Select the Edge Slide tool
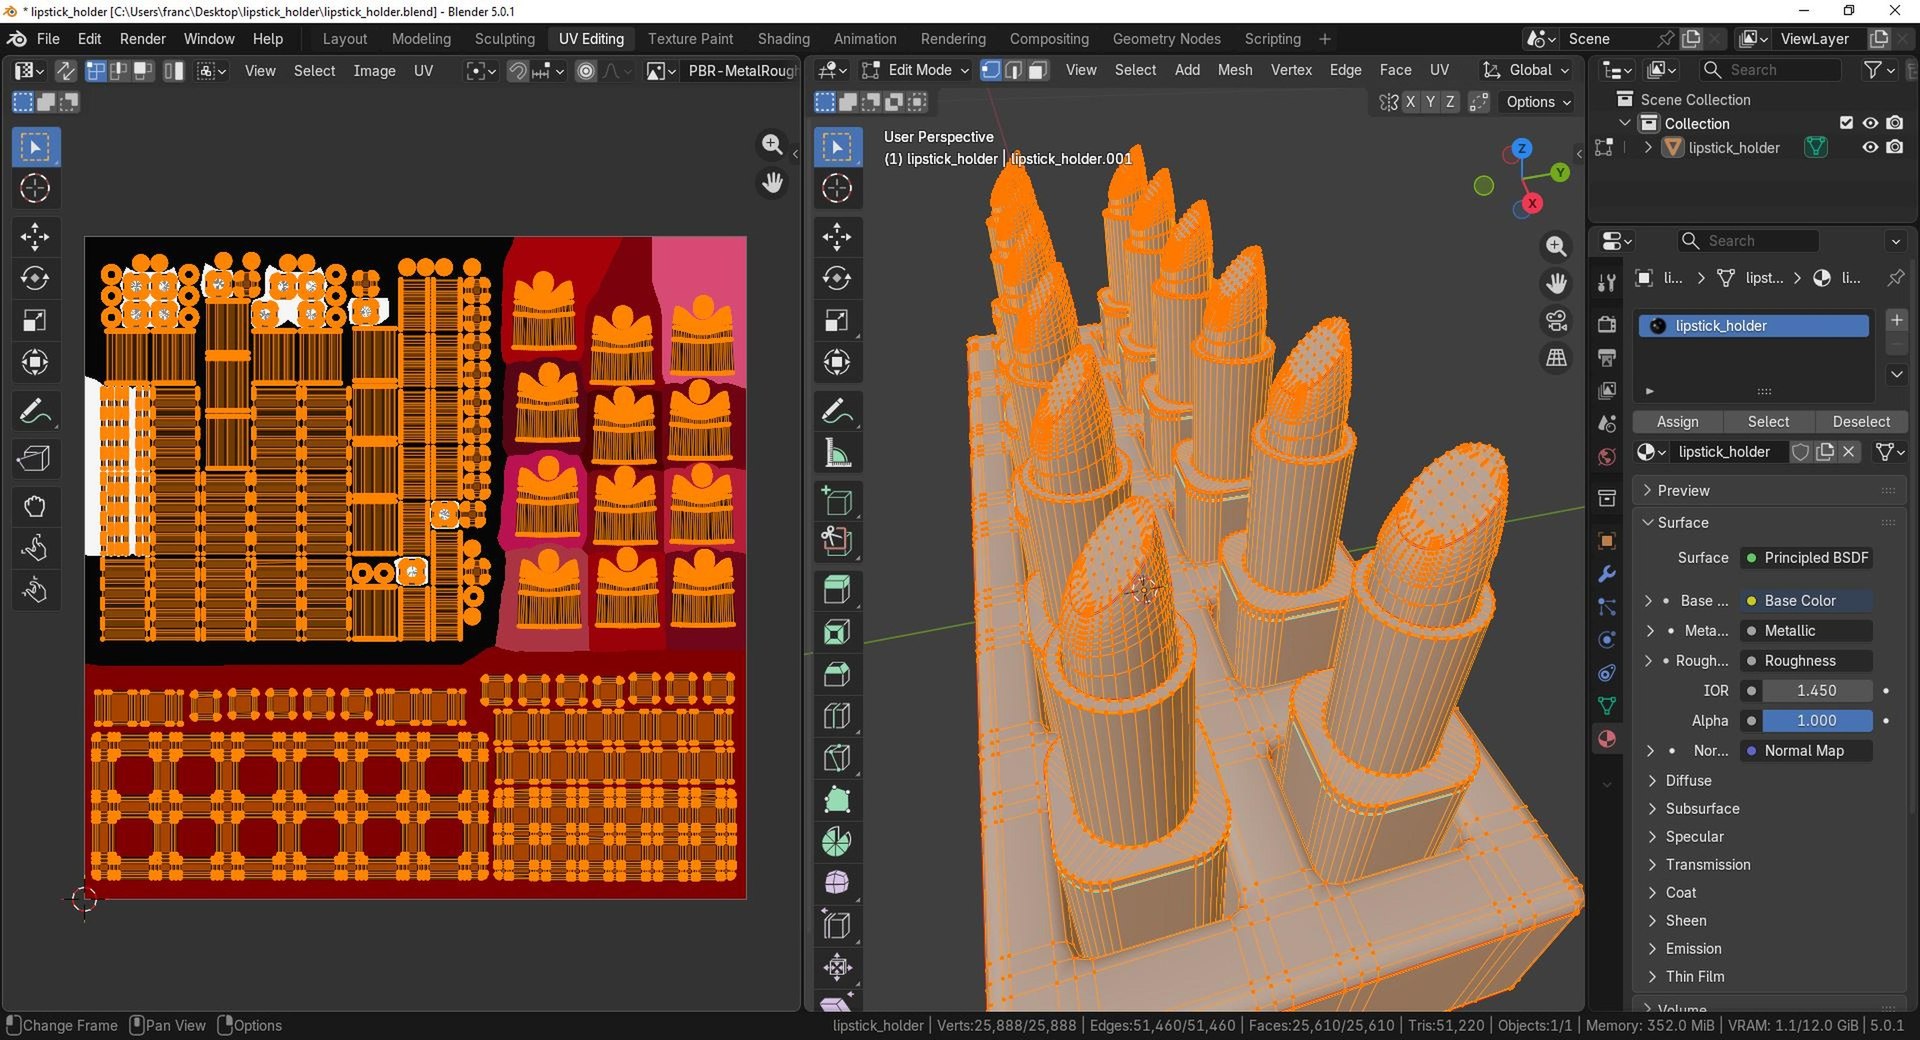The width and height of the screenshot is (1920, 1040). click(x=837, y=926)
